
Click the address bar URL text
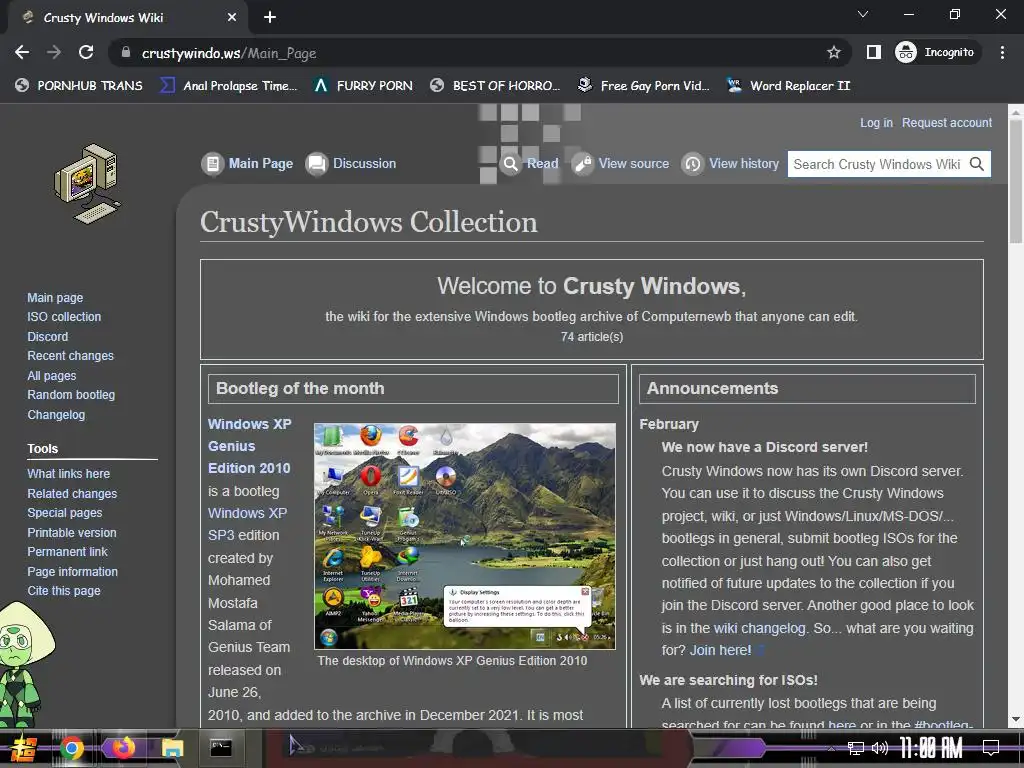click(229, 53)
